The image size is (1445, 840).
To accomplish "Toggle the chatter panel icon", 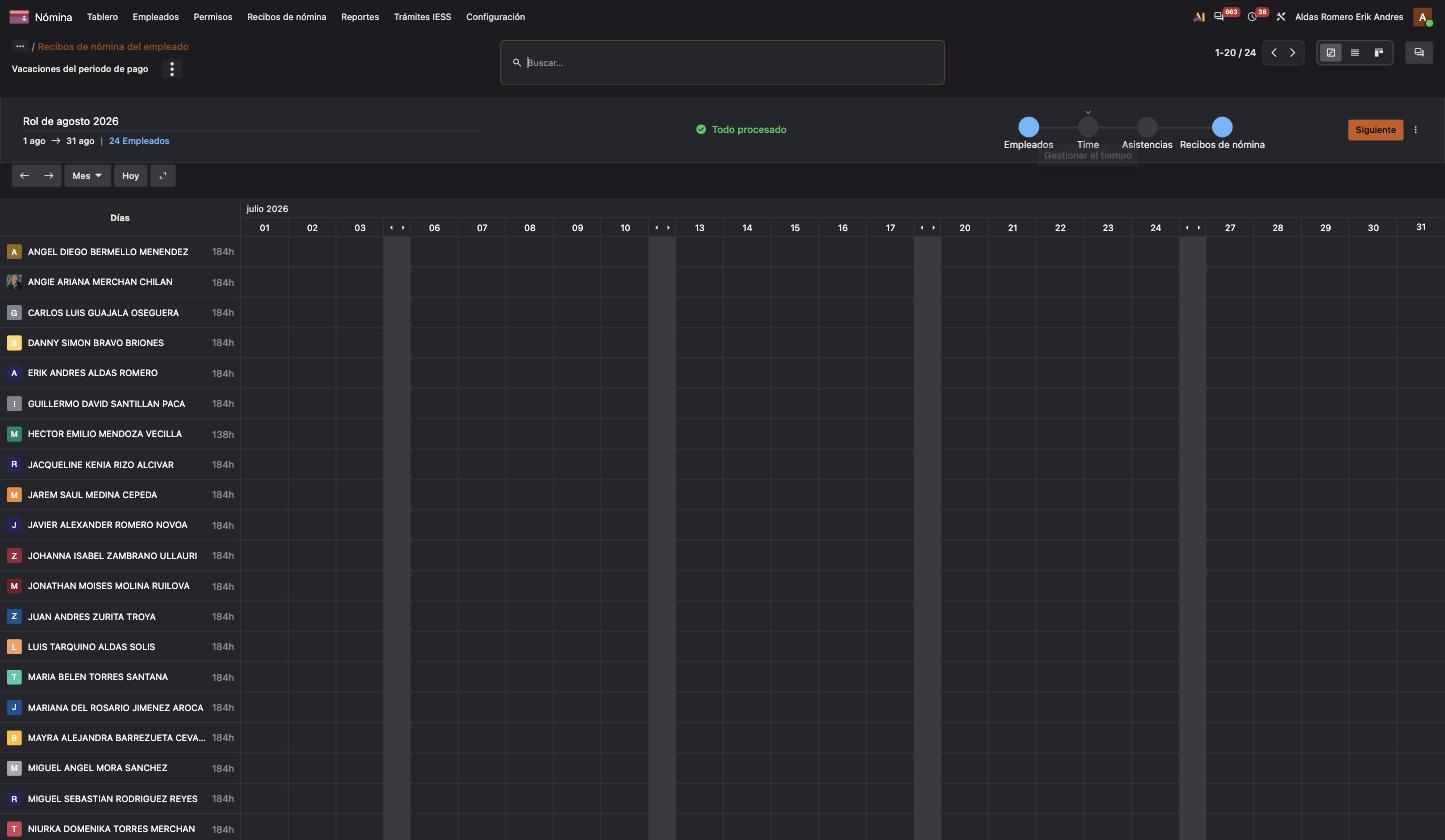I will 1419,53.
